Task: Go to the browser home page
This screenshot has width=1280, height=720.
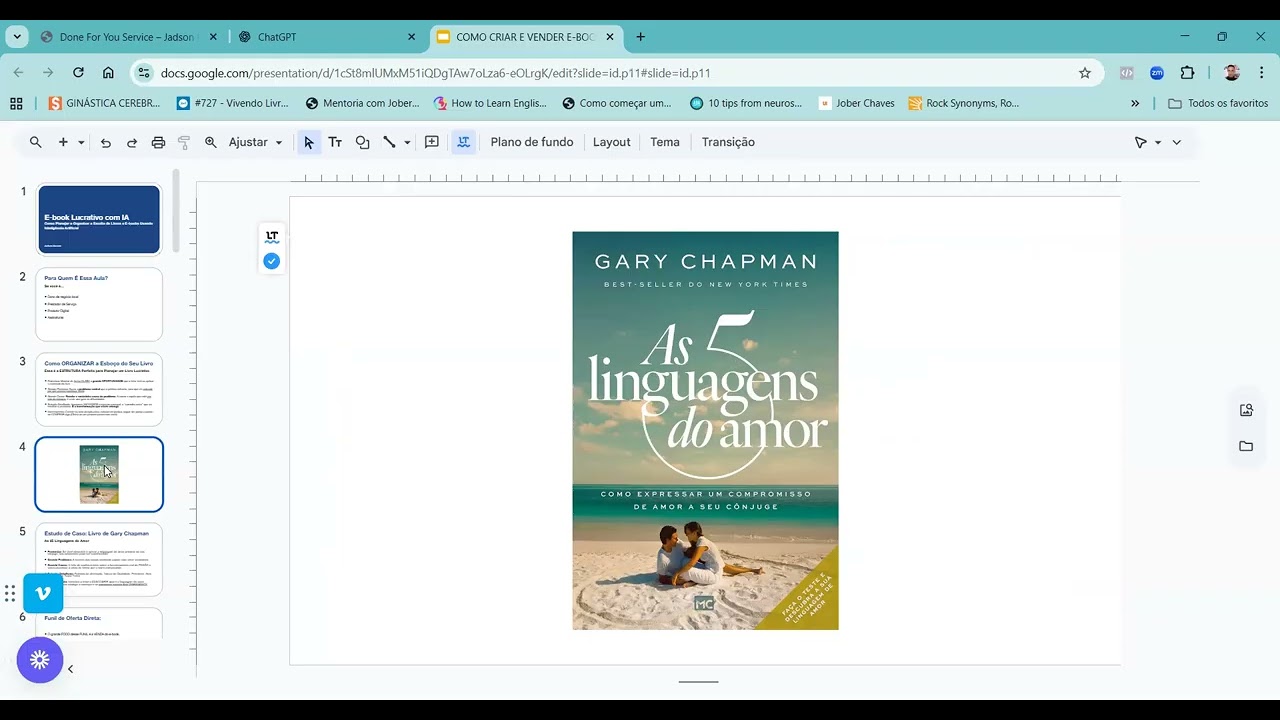Action: click(x=108, y=73)
